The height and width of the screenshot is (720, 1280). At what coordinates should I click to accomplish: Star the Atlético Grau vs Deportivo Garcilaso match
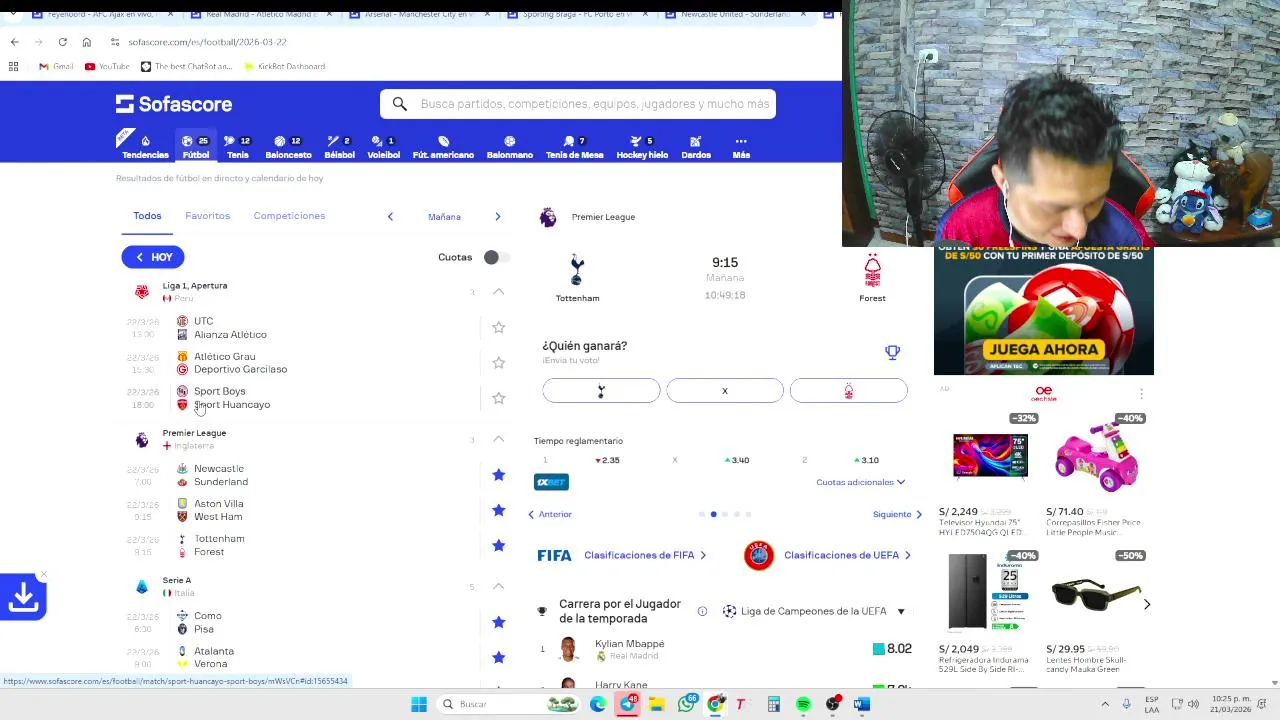click(498, 362)
